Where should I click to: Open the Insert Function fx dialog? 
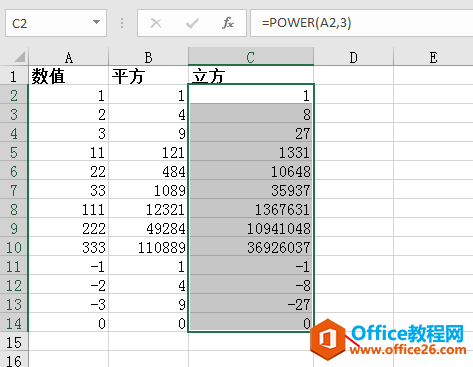228,23
